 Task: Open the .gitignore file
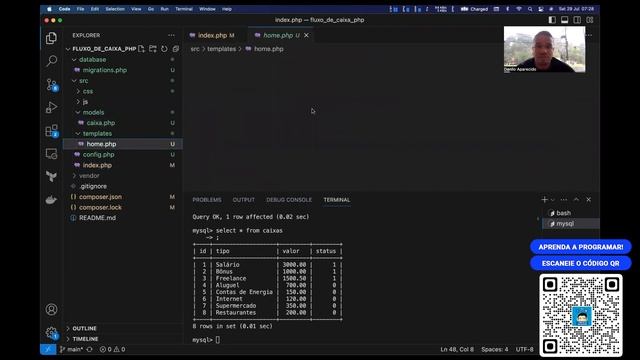pos(93,186)
